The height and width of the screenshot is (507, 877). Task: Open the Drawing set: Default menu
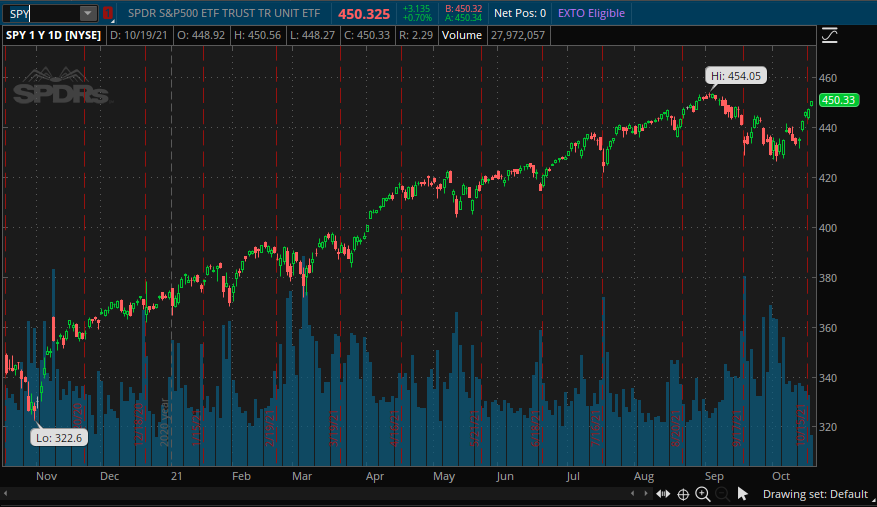tap(815, 494)
